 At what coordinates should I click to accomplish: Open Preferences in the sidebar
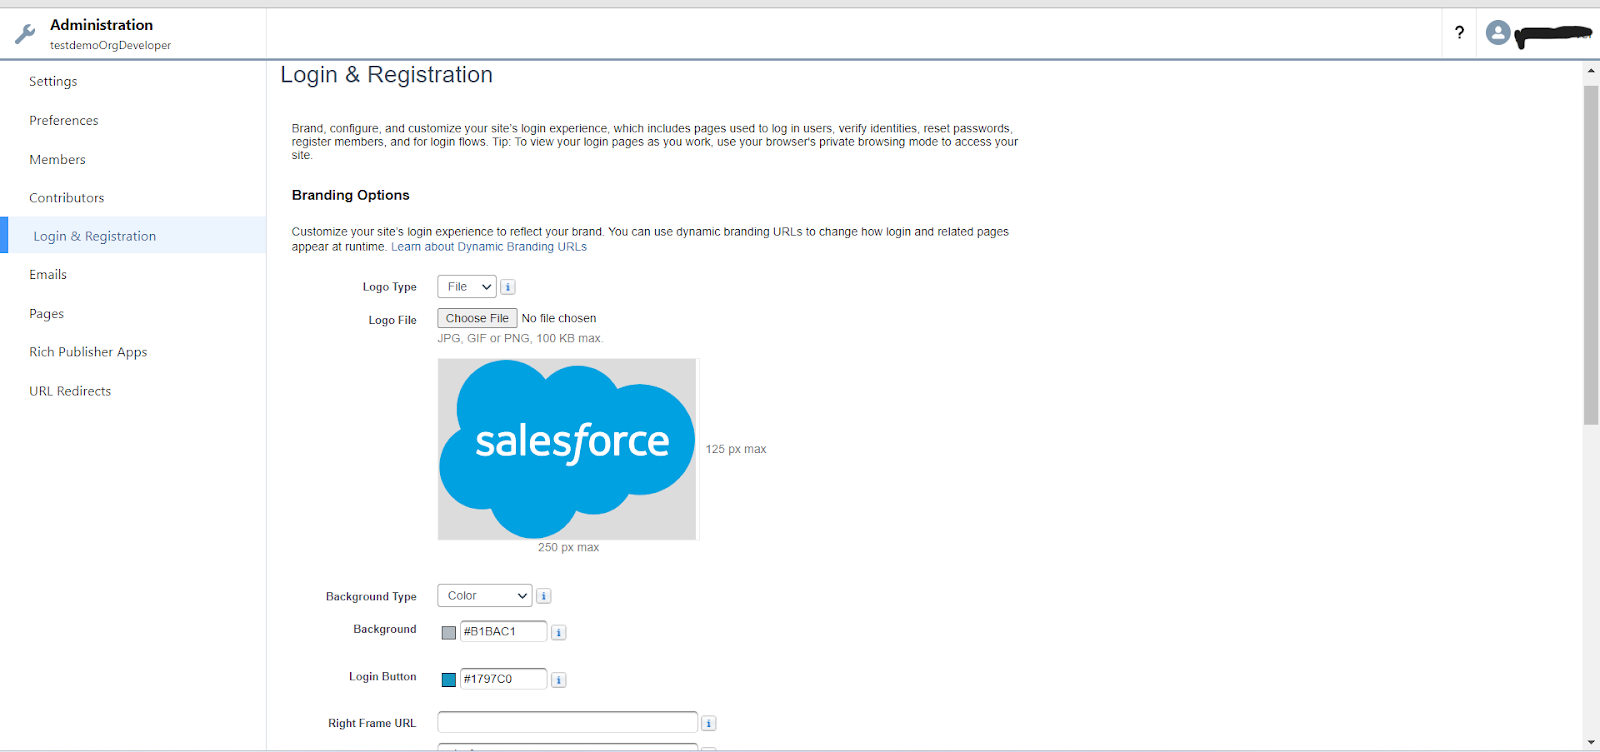[64, 120]
